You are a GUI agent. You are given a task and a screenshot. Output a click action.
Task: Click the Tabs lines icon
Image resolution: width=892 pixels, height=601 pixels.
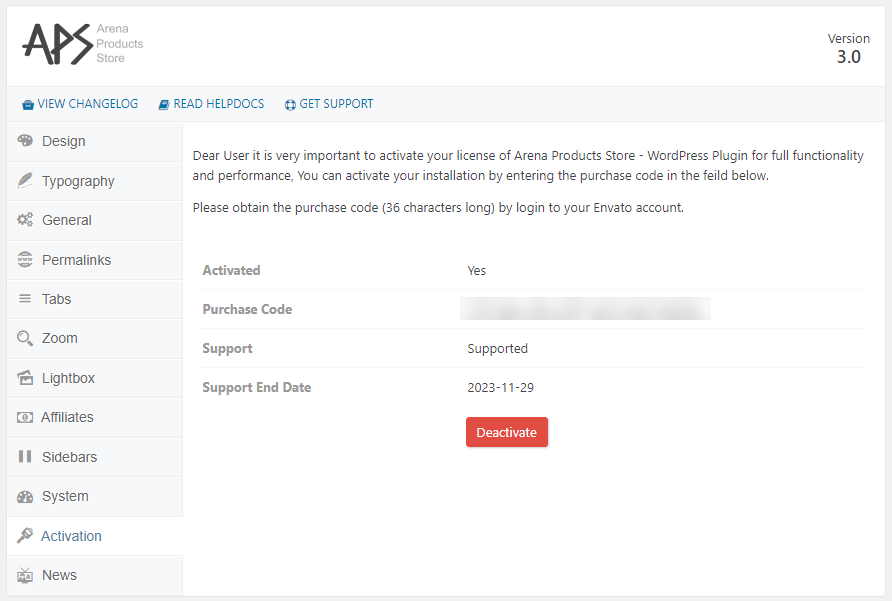pyautogui.click(x=25, y=298)
